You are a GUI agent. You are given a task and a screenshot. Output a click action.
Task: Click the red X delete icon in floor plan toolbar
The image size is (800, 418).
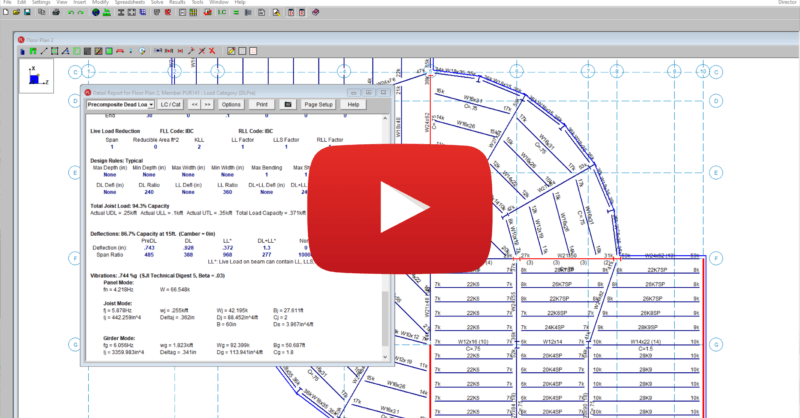point(213,50)
